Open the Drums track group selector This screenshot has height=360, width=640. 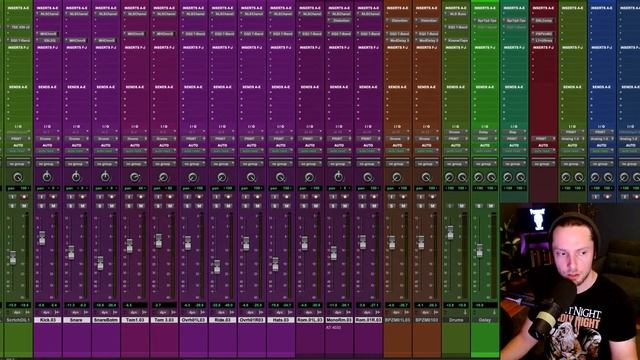pyautogui.click(x=455, y=164)
